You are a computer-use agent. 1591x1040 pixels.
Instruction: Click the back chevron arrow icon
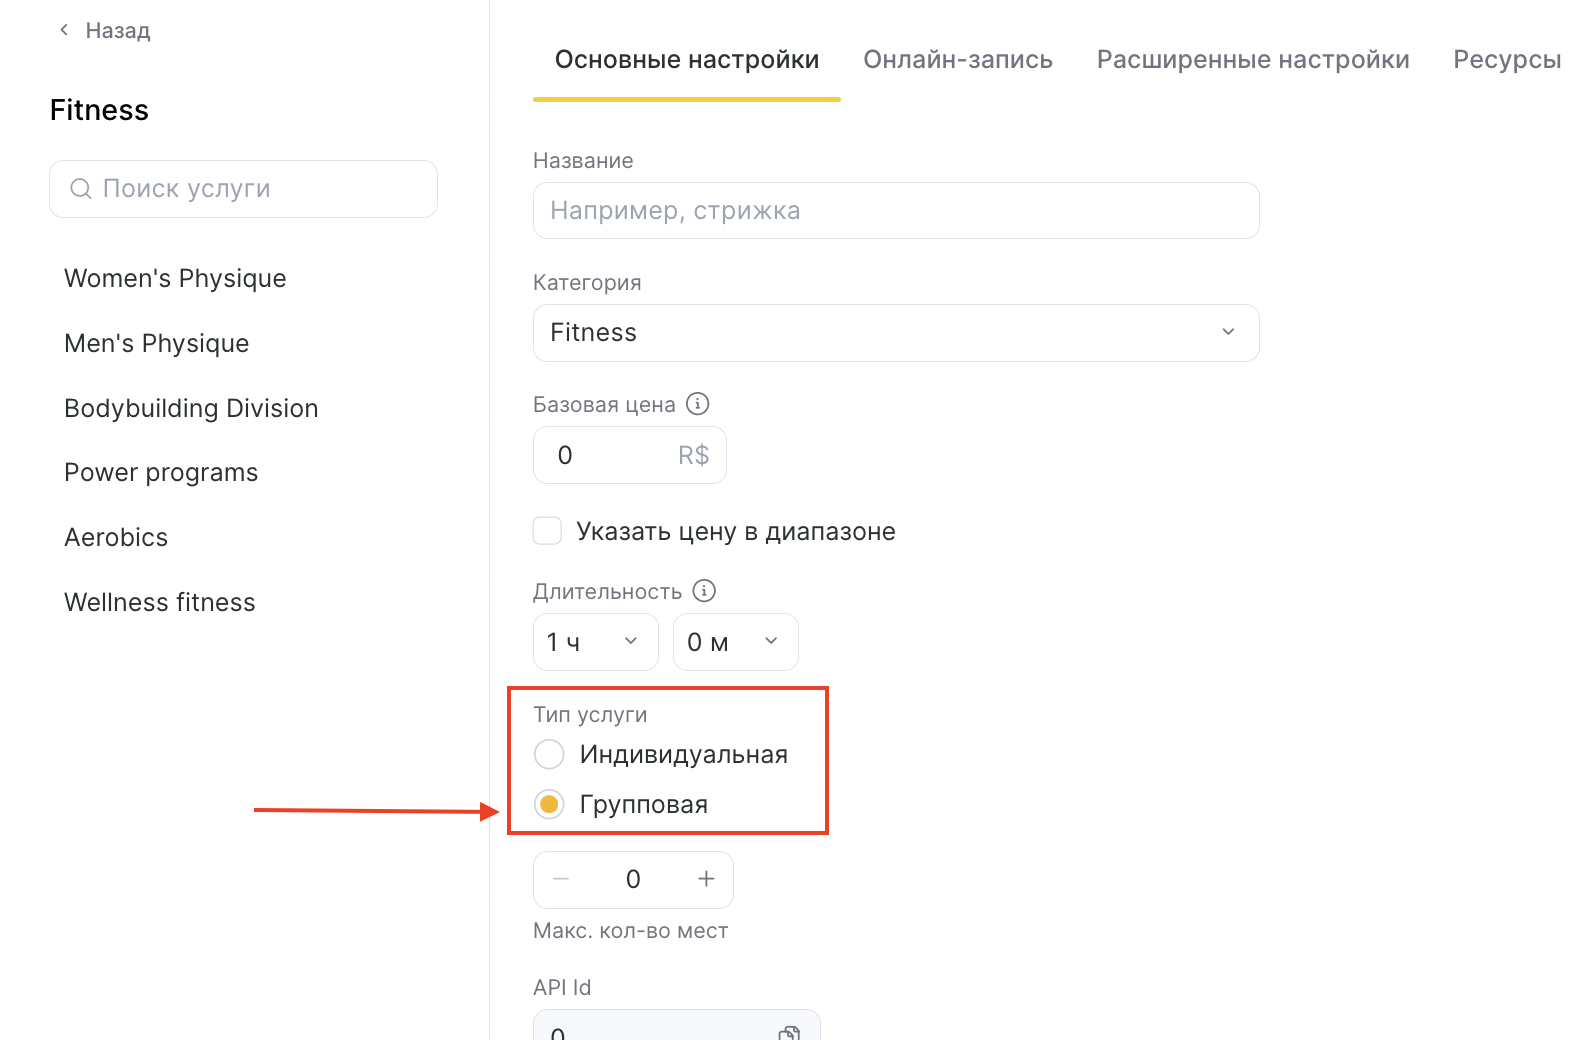click(64, 30)
